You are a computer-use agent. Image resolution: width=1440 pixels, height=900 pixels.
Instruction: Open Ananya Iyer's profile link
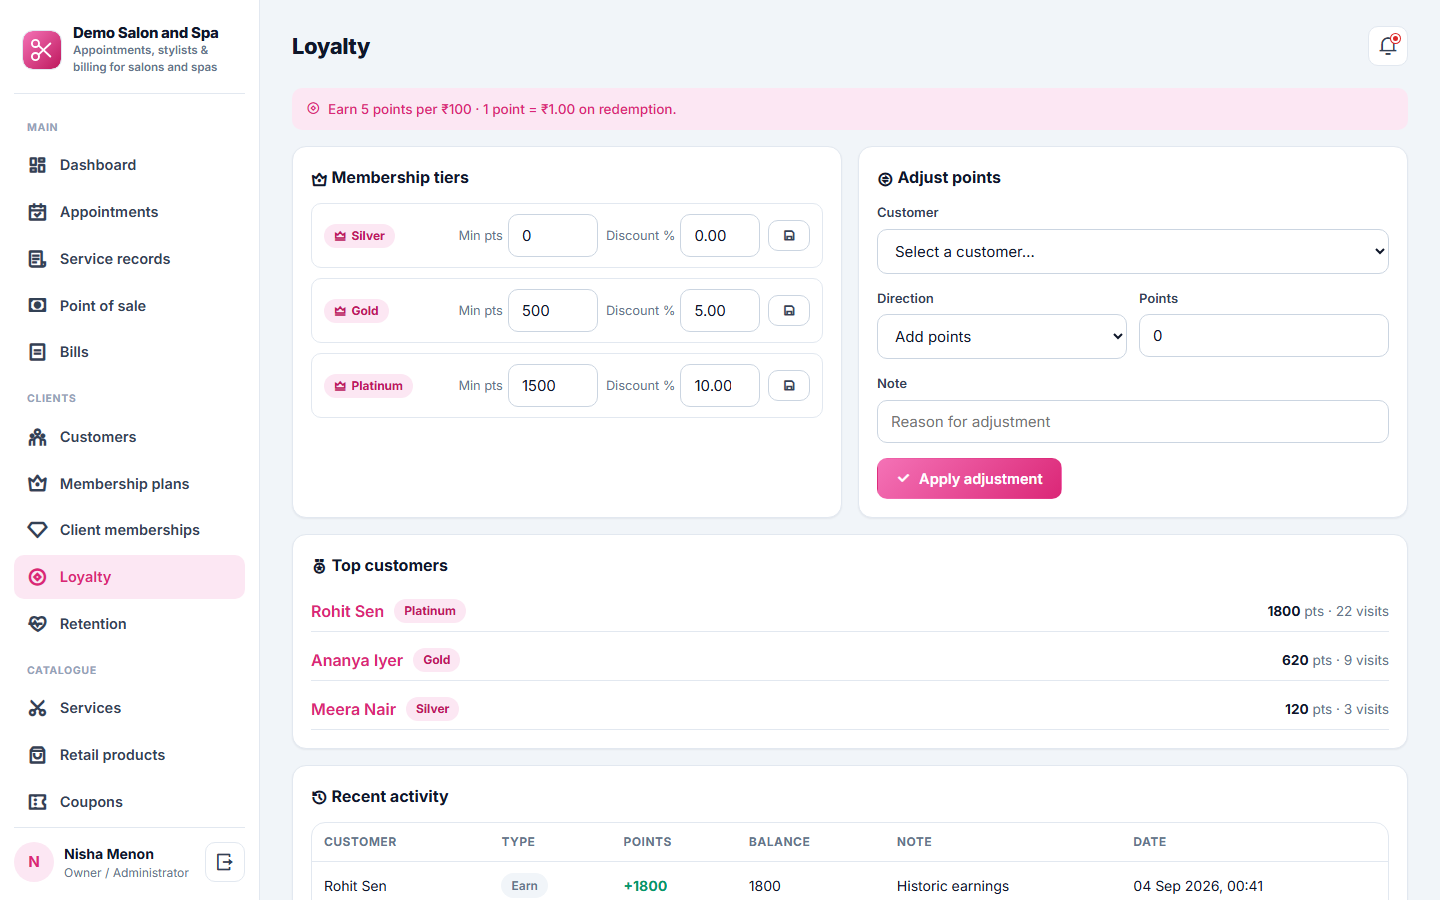coord(357,660)
